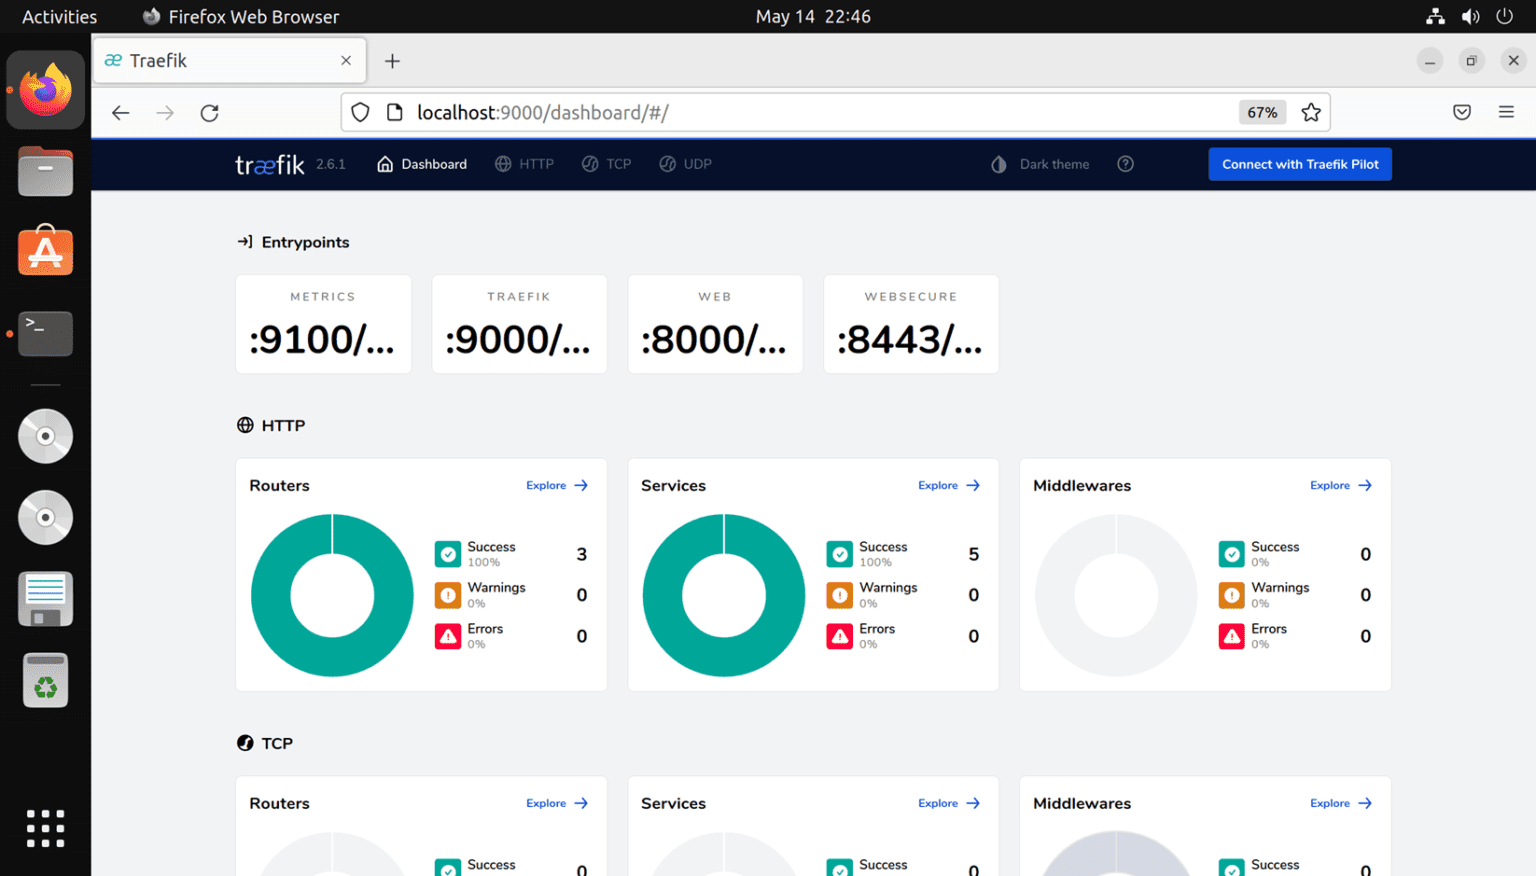Click the Traefik logo
1536x876 pixels.
click(x=268, y=163)
